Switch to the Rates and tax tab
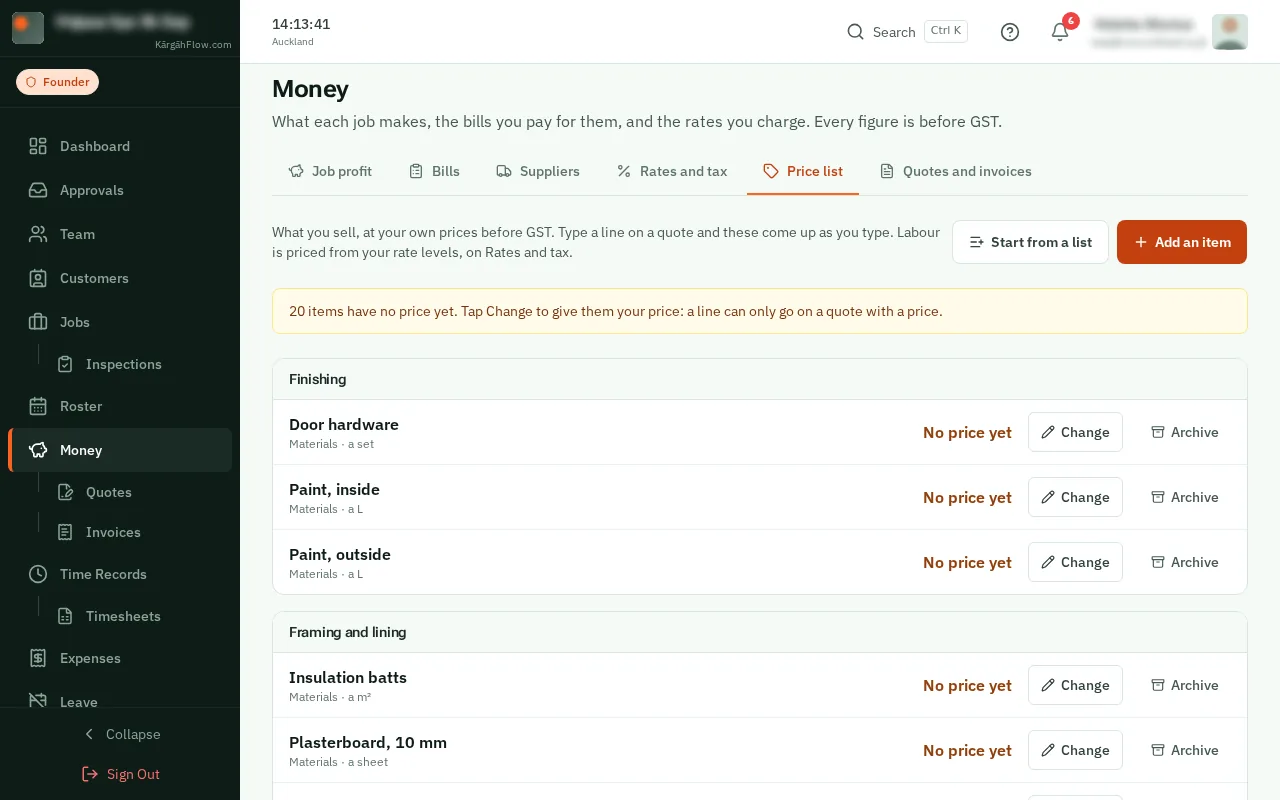 [x=672, y=171]
